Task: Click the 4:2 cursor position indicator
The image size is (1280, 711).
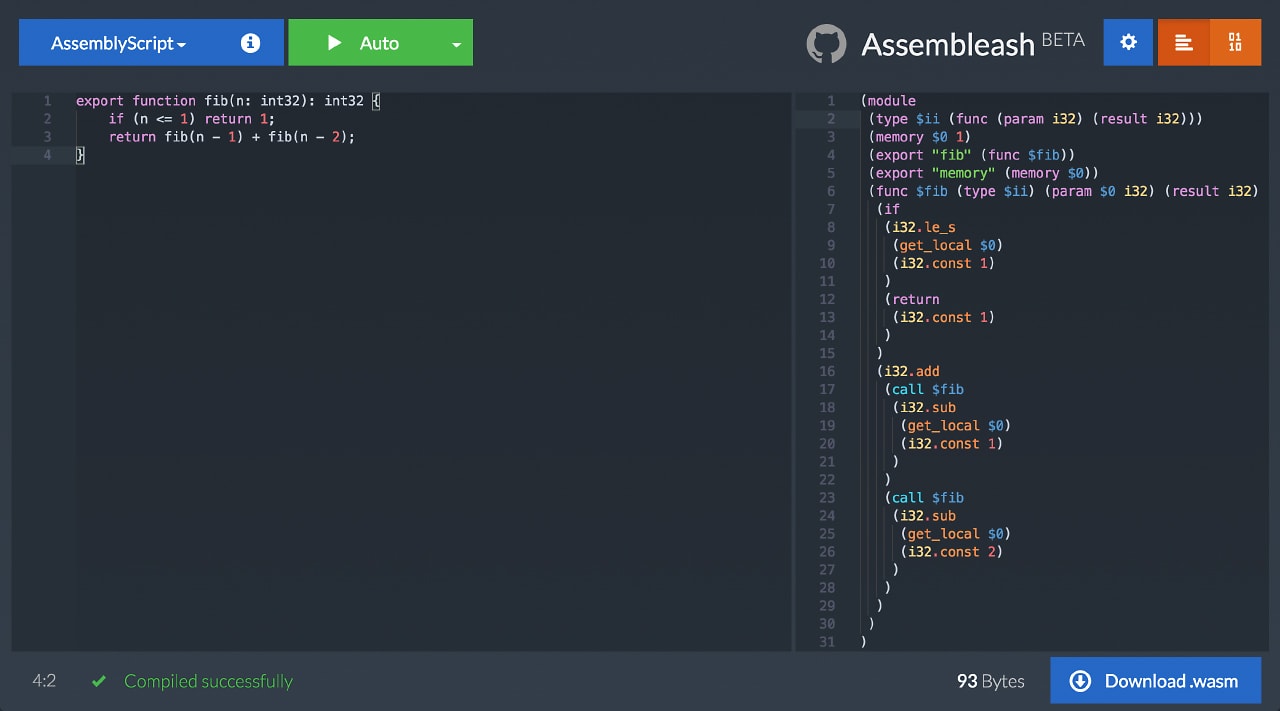Action: (x=43, y=680)
